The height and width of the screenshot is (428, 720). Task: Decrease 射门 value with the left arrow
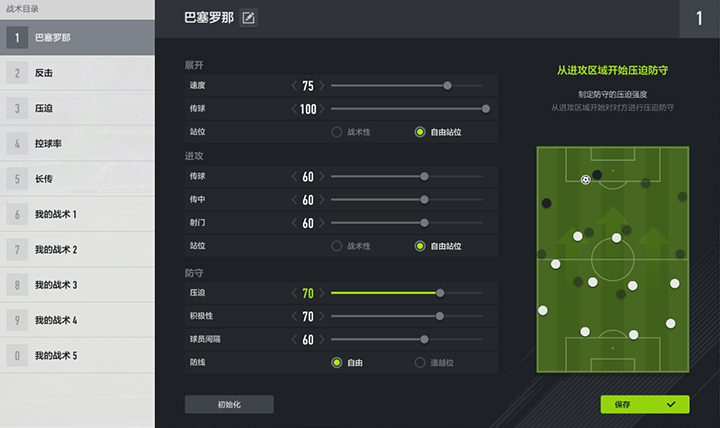click(x=294, y=223)
